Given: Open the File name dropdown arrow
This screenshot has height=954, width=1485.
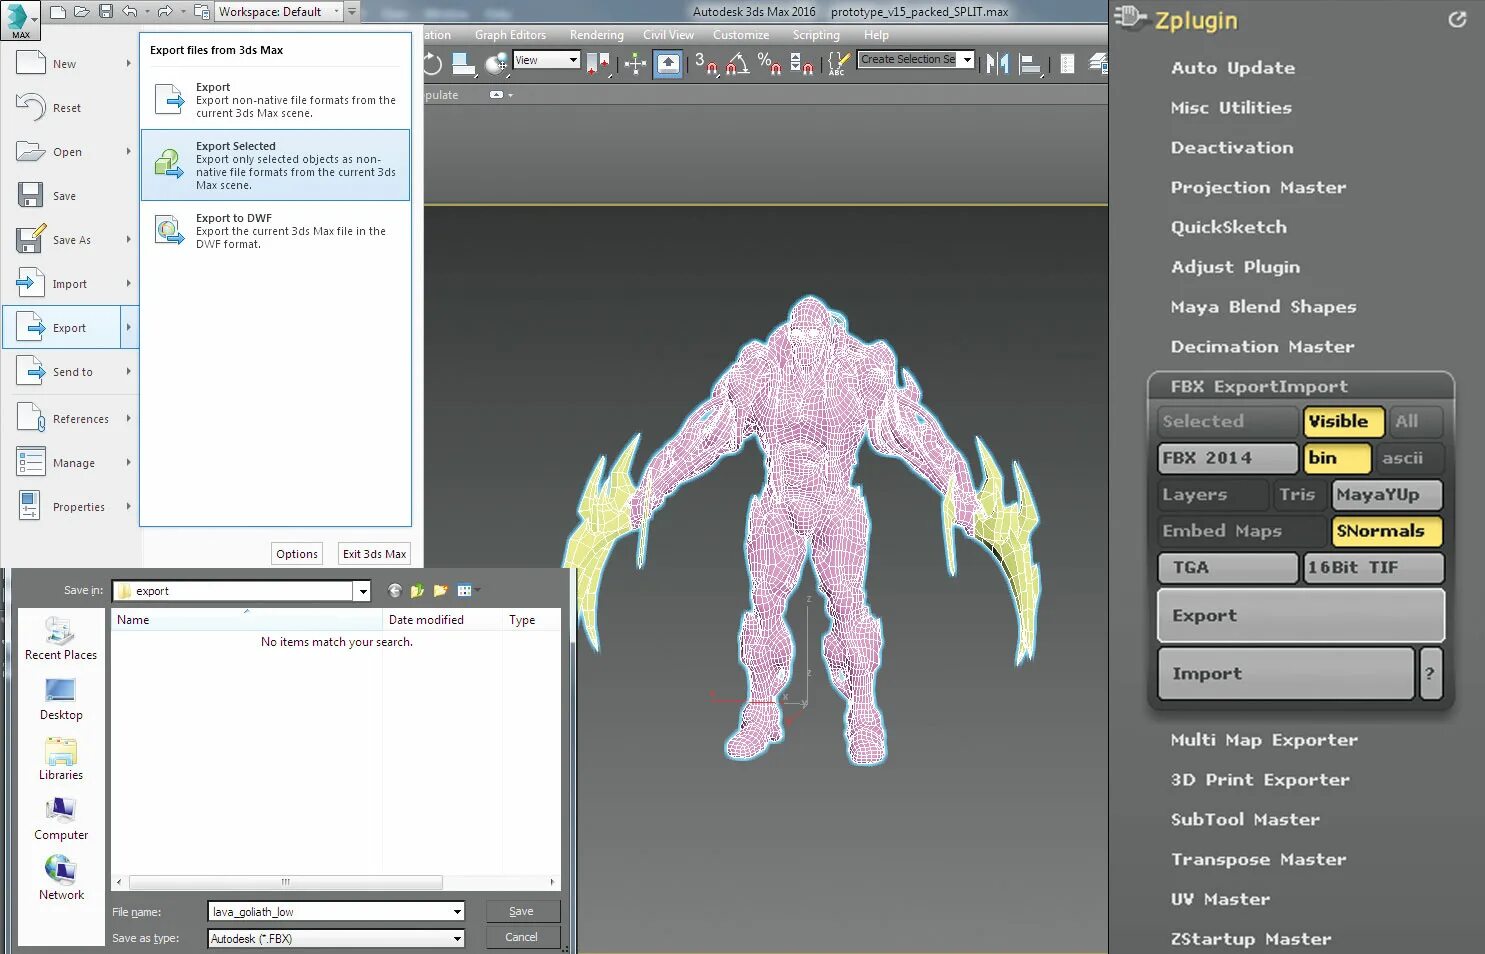Looking at the screenshot, I should point(457,912).
